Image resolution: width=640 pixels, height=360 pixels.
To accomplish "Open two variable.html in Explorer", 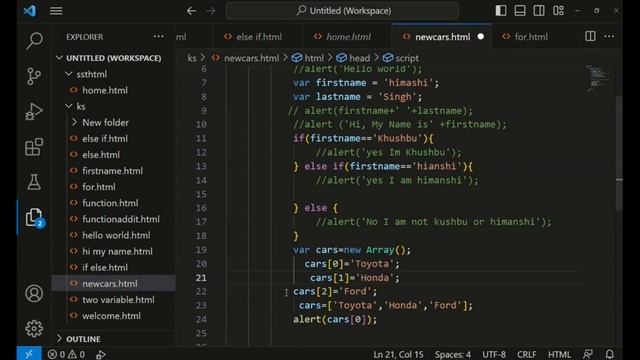I will click(114, 300).
